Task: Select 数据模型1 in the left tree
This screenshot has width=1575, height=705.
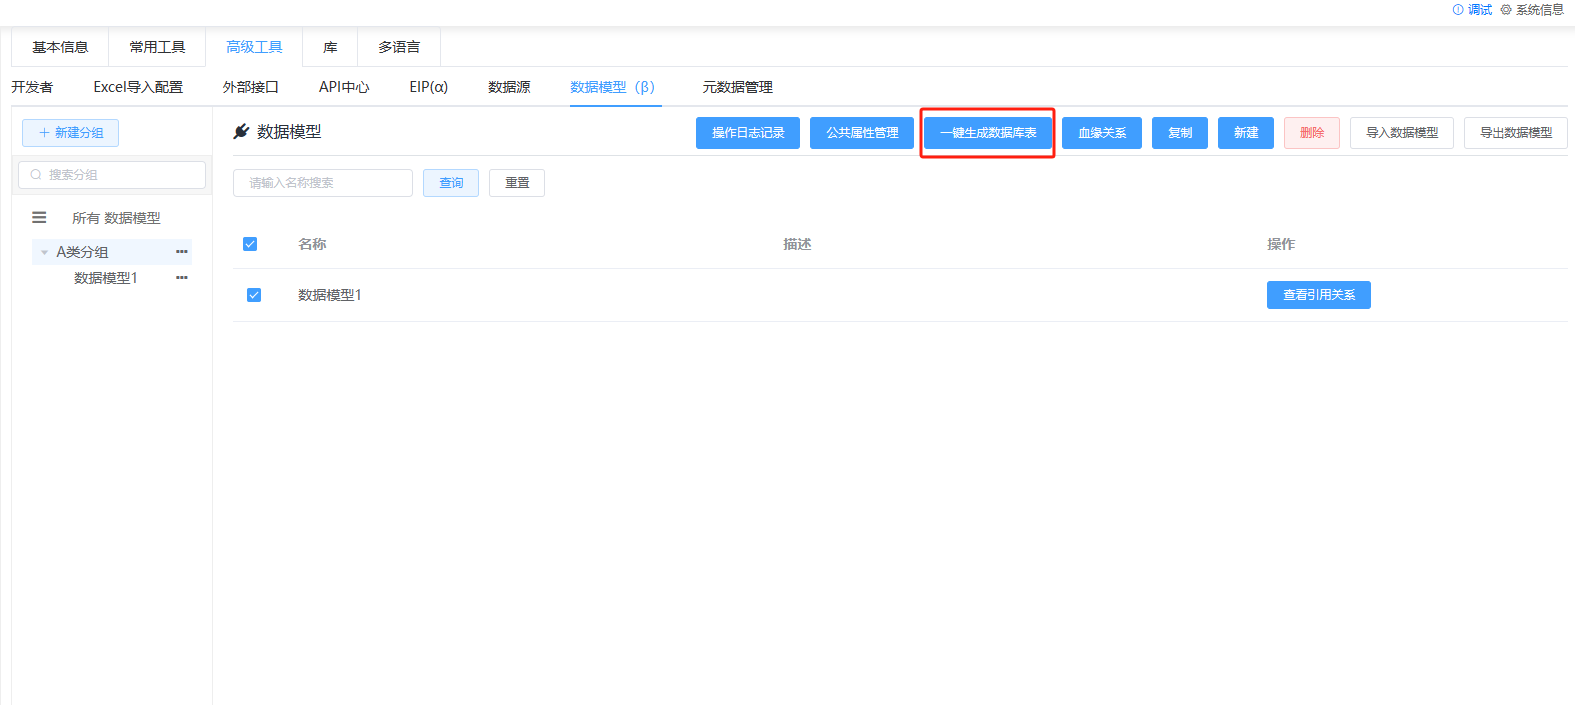Action: [x=106, y=278]
